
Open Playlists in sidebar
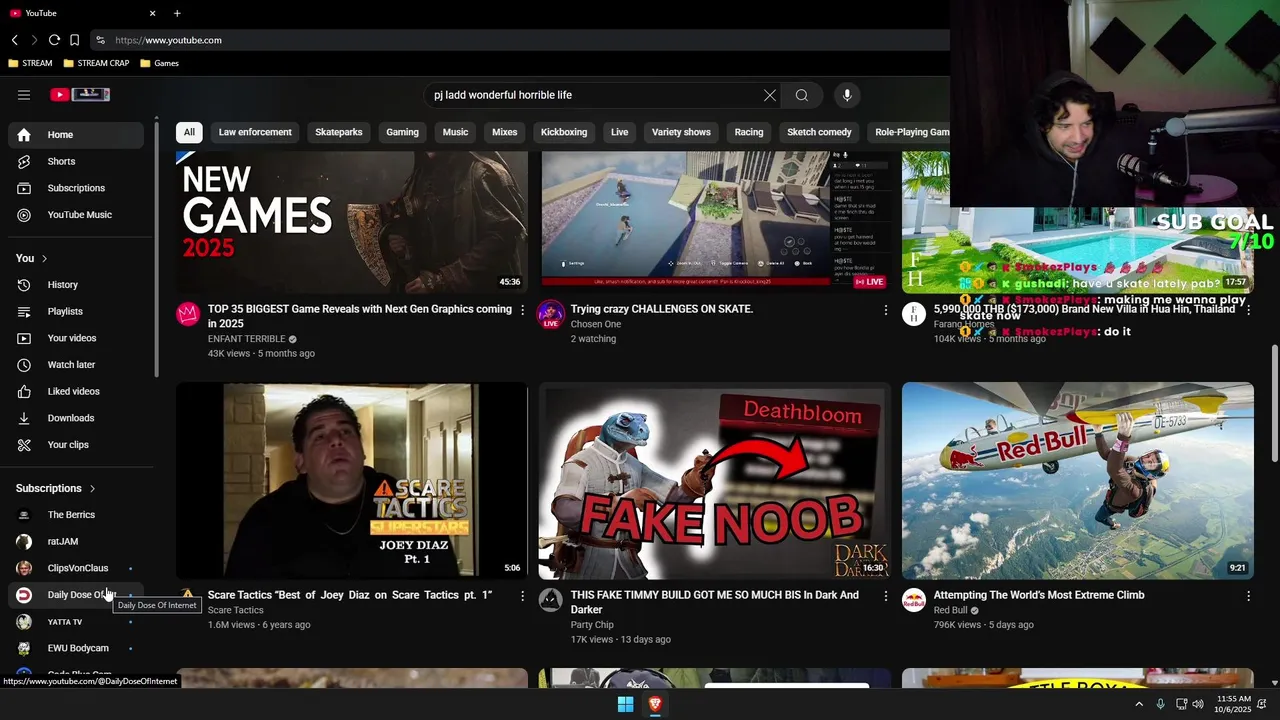(x=76, y=311)
